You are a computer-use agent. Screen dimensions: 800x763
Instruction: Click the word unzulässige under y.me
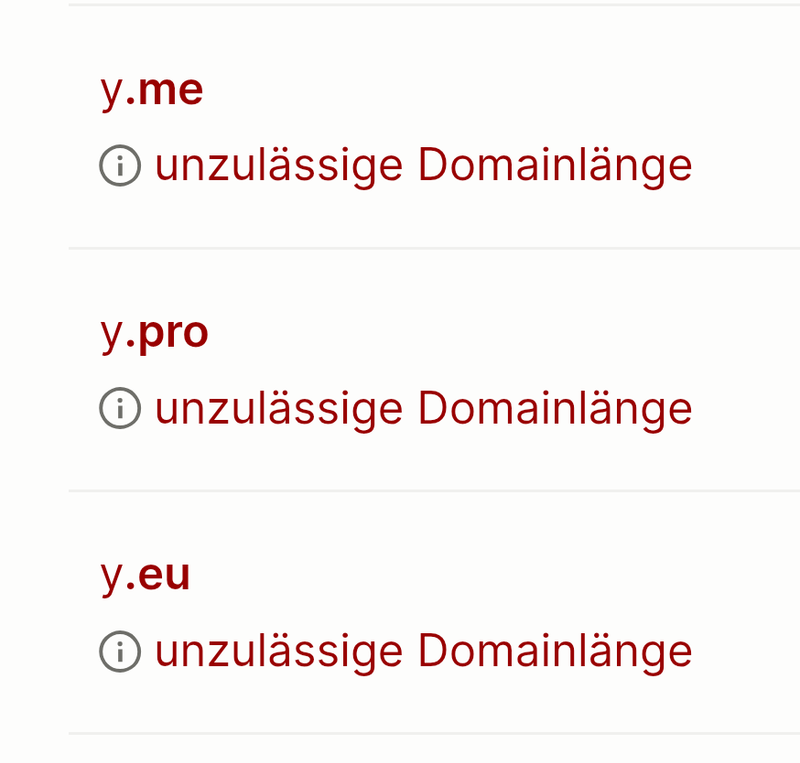click(279, 166)
